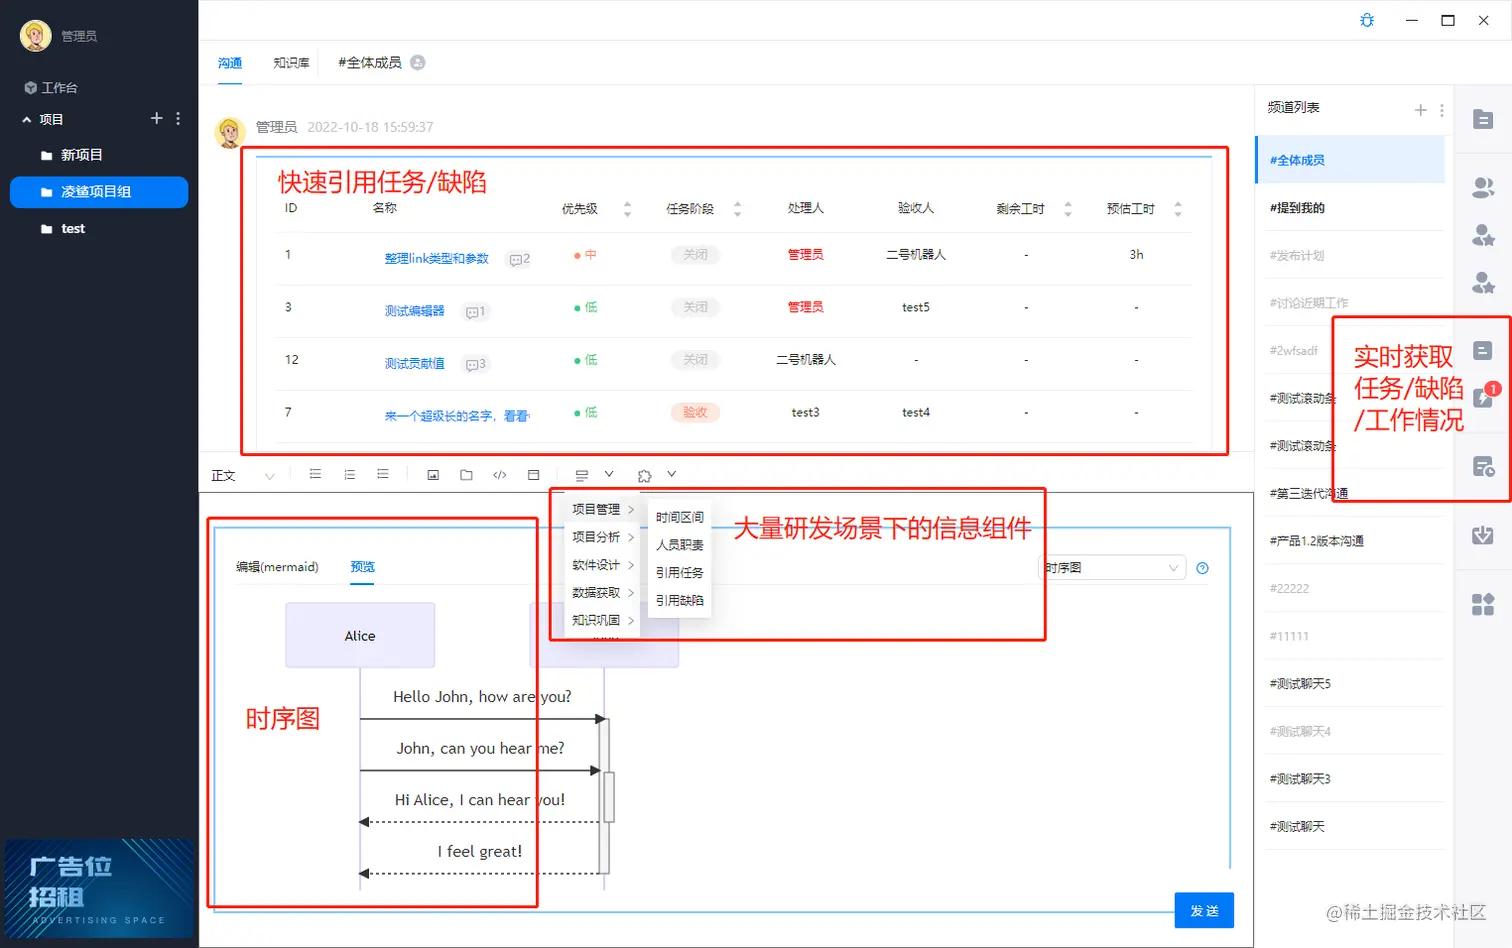The height and width of the screenshot is (948, 1512).
Task: Expand the chevron after the block-component icon
Action: click(x=609, y=474)
